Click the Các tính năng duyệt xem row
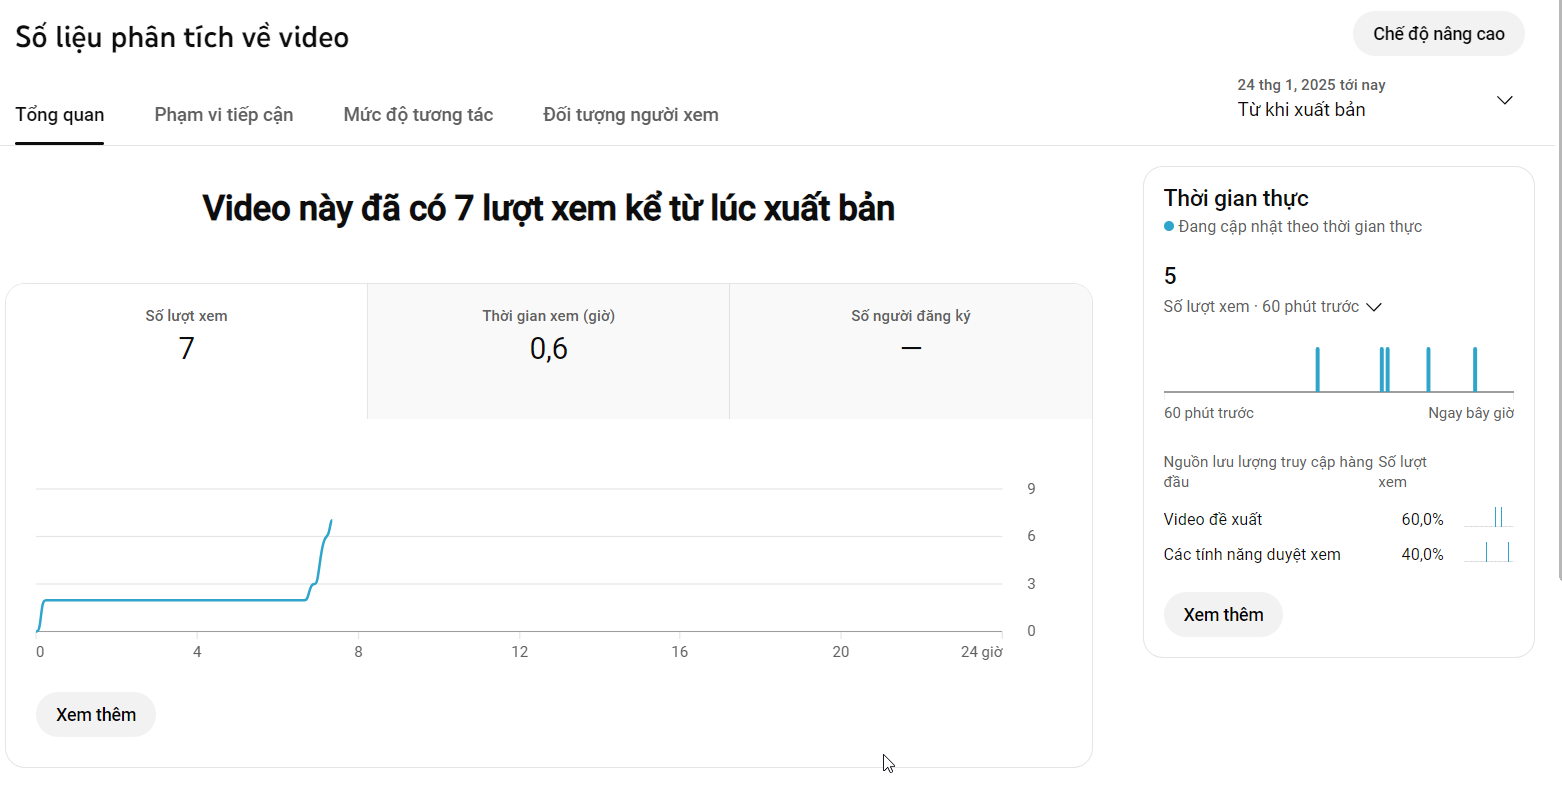Viewport: 1562px width, 797px height. click(x=1252, y=554)
